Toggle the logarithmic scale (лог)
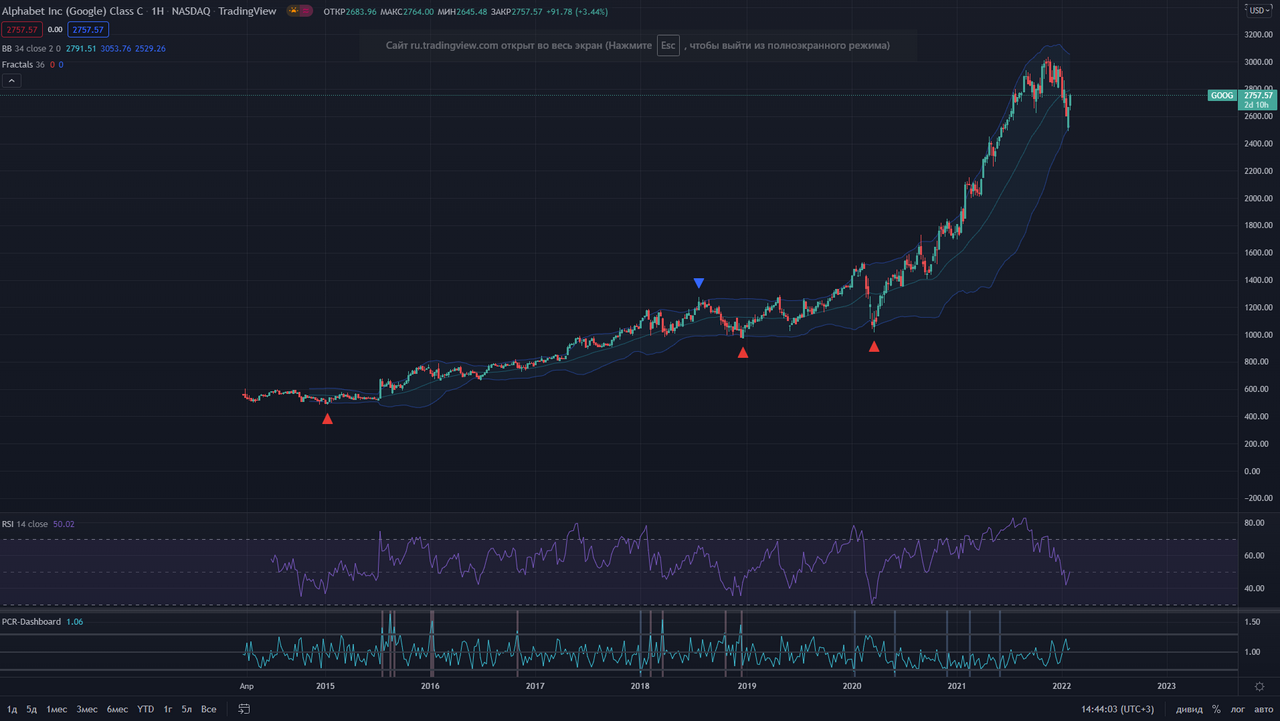This screenshot has height=721, width=1280. click(x=1238, y=709)
